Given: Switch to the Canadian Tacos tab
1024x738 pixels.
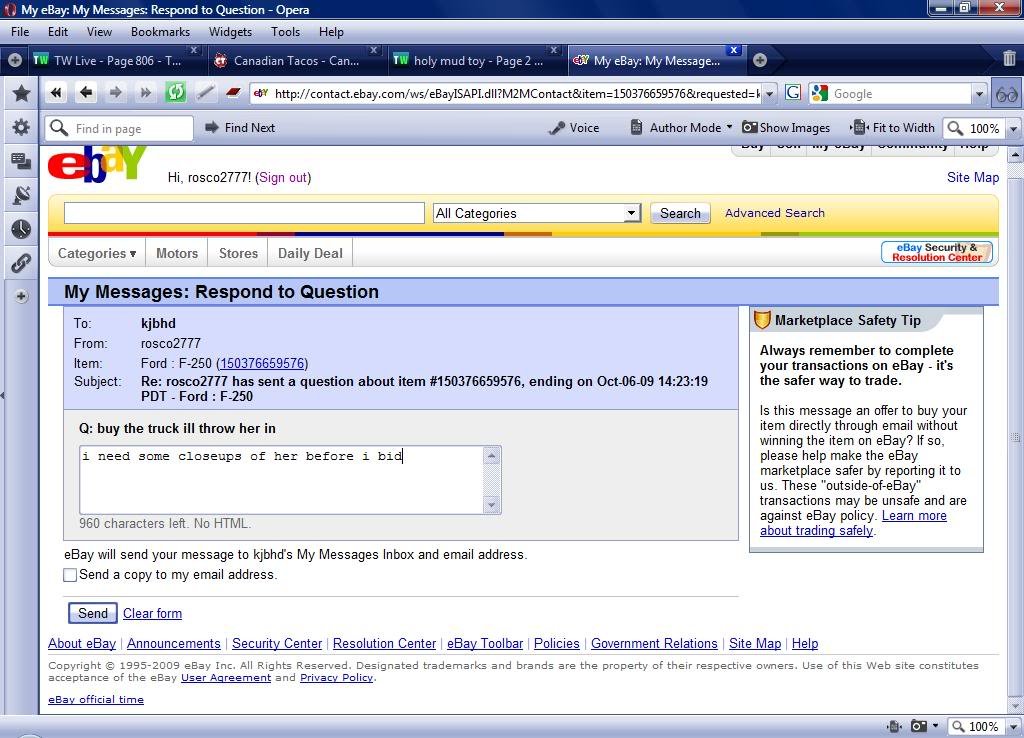Looking at the screenshot, I should click(295, 61).
